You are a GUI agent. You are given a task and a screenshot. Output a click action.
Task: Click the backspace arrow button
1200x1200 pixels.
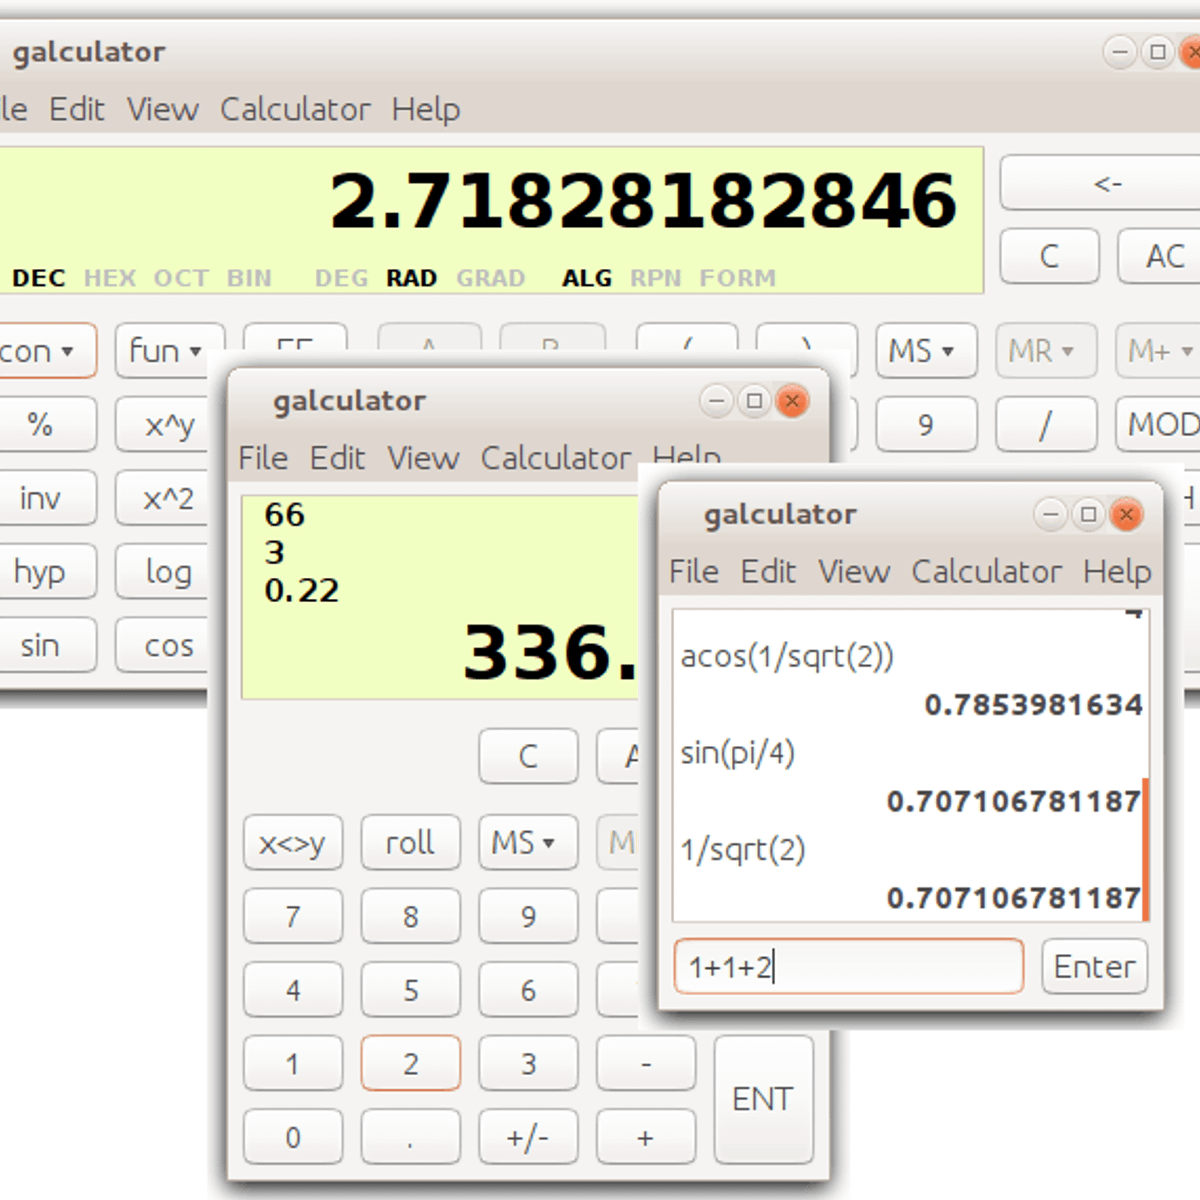pyautogui.click(x=1105, y=184)
